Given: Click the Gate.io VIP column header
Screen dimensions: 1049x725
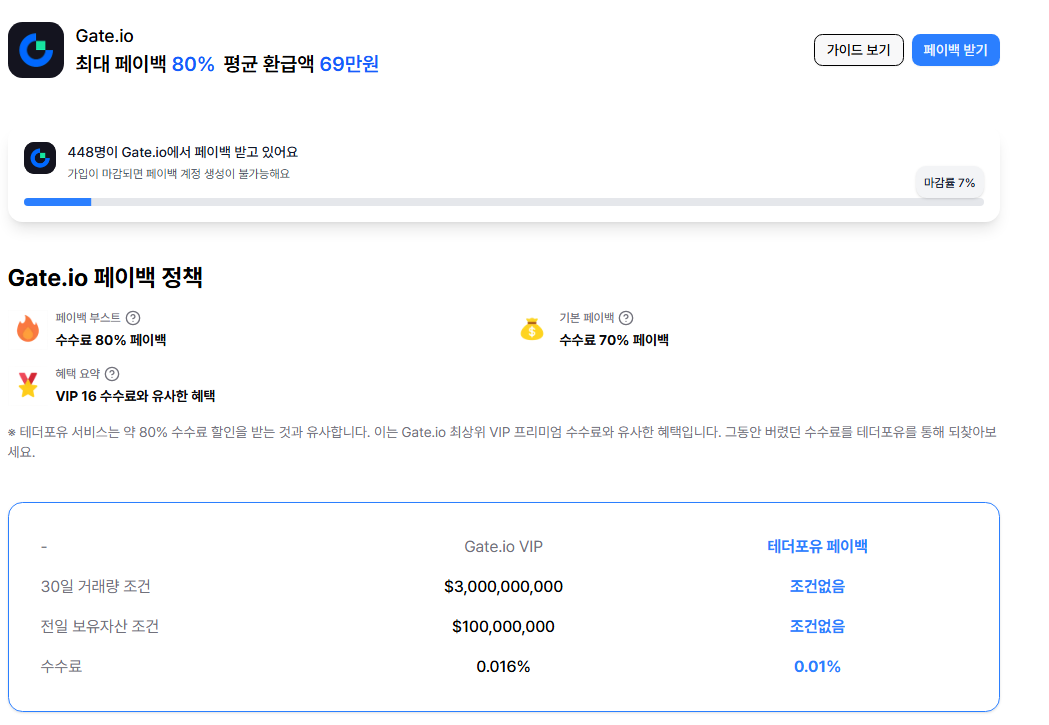Looking at the screenshot, I should (x=503, y=546).
